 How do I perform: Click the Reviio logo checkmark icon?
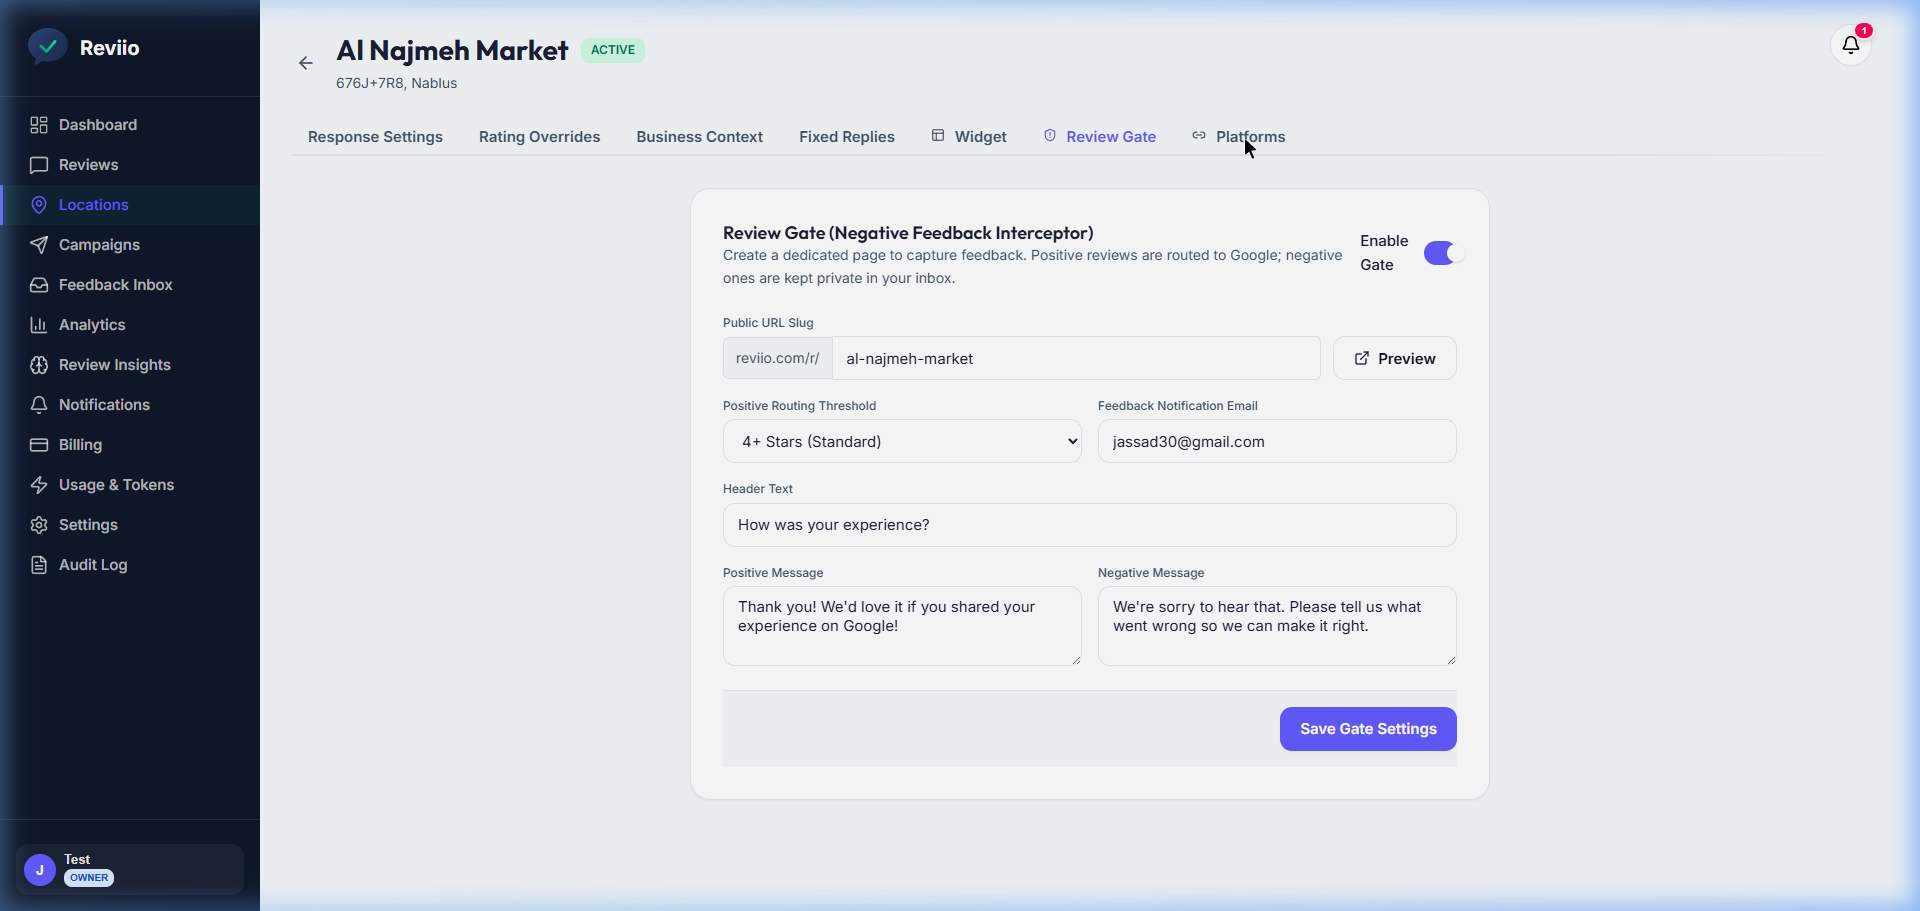pyautogui.click(x=47, y=46)
